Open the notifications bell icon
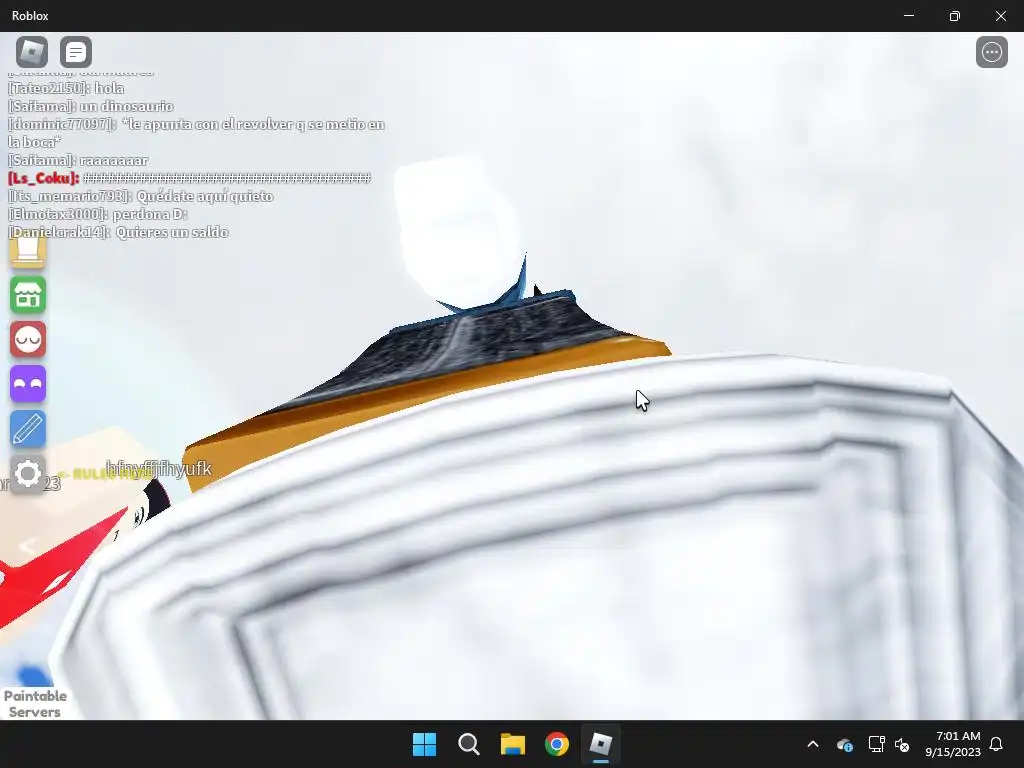Screen dimensions: 1024x768 click(x=996, y=744)
